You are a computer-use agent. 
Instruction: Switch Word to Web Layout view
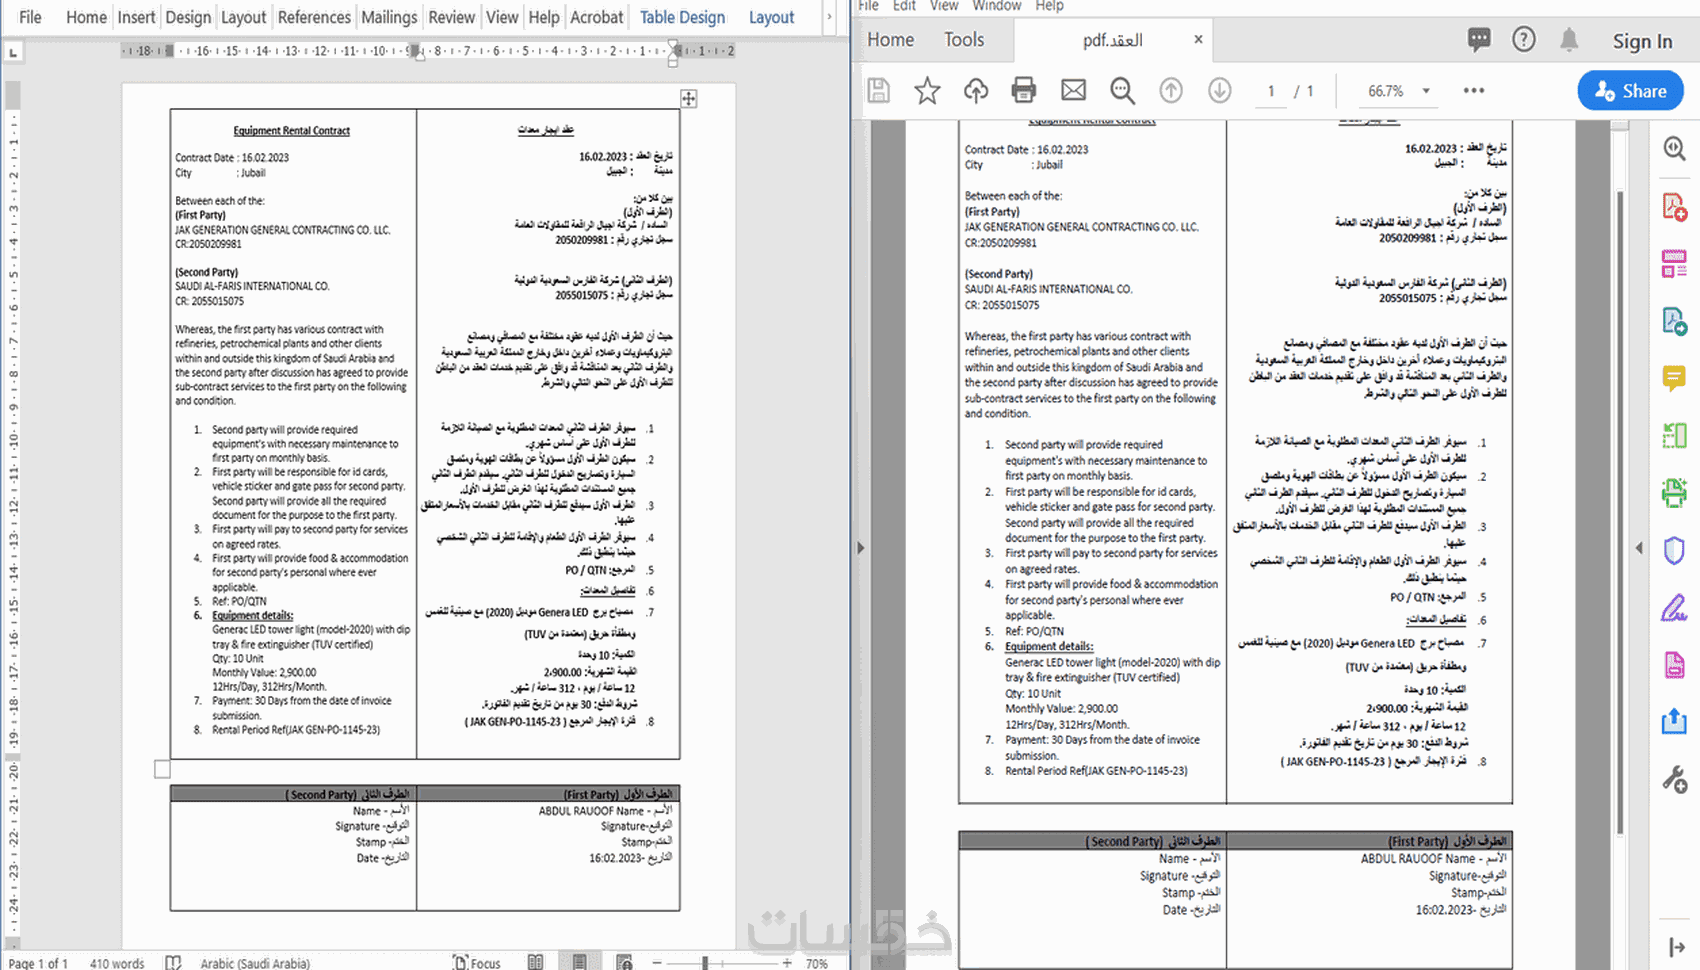click(x=625, y=962)
